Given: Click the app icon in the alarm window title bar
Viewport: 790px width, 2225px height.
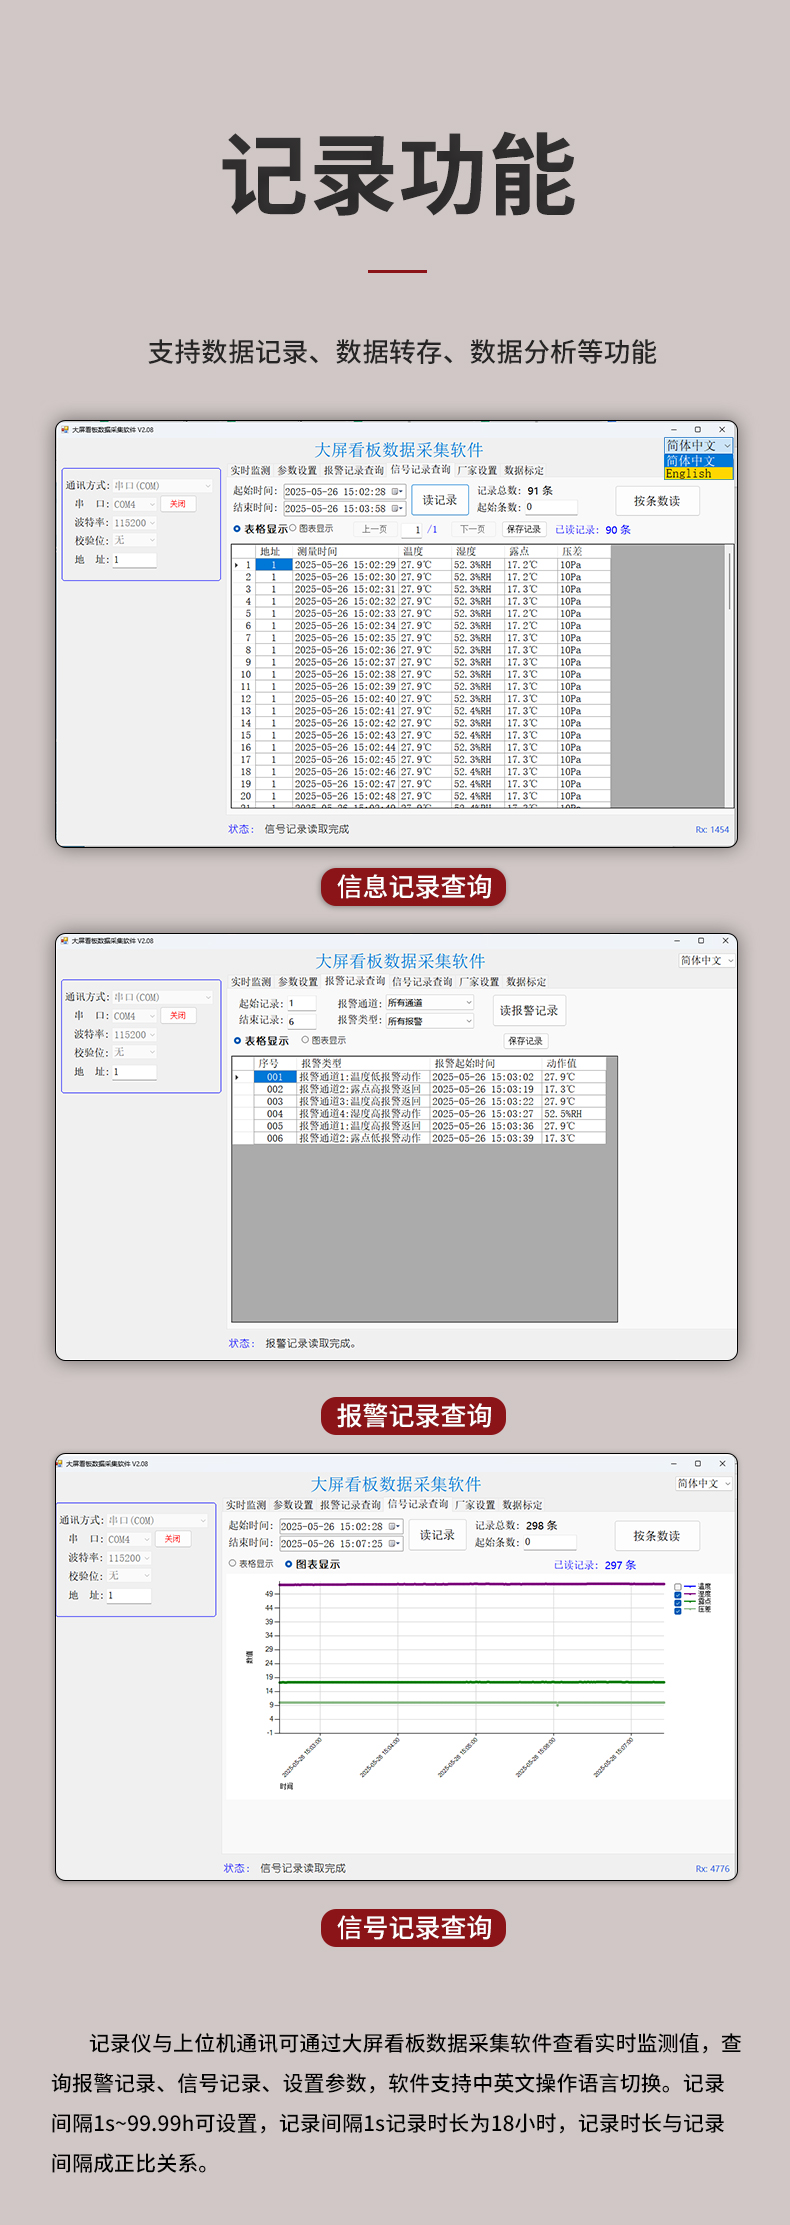Looking at the screenshot, I should point(64,940).
